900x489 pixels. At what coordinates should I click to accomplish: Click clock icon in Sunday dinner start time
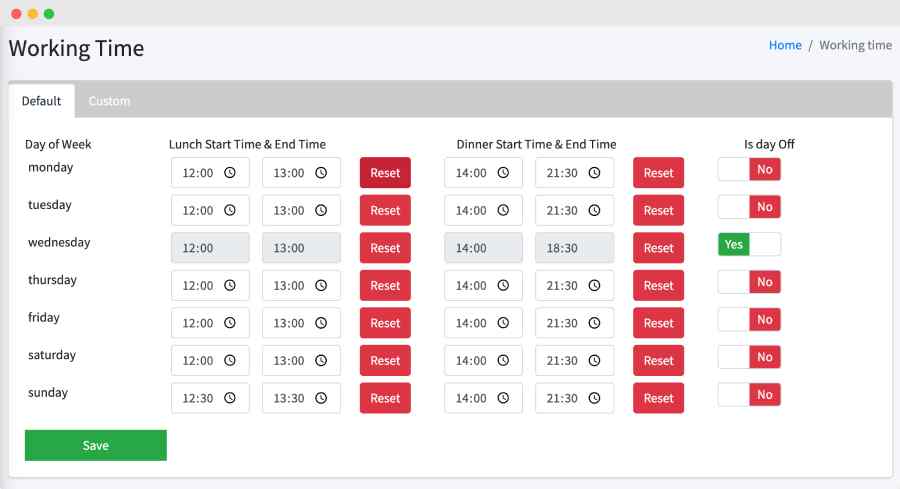point(503,398)
